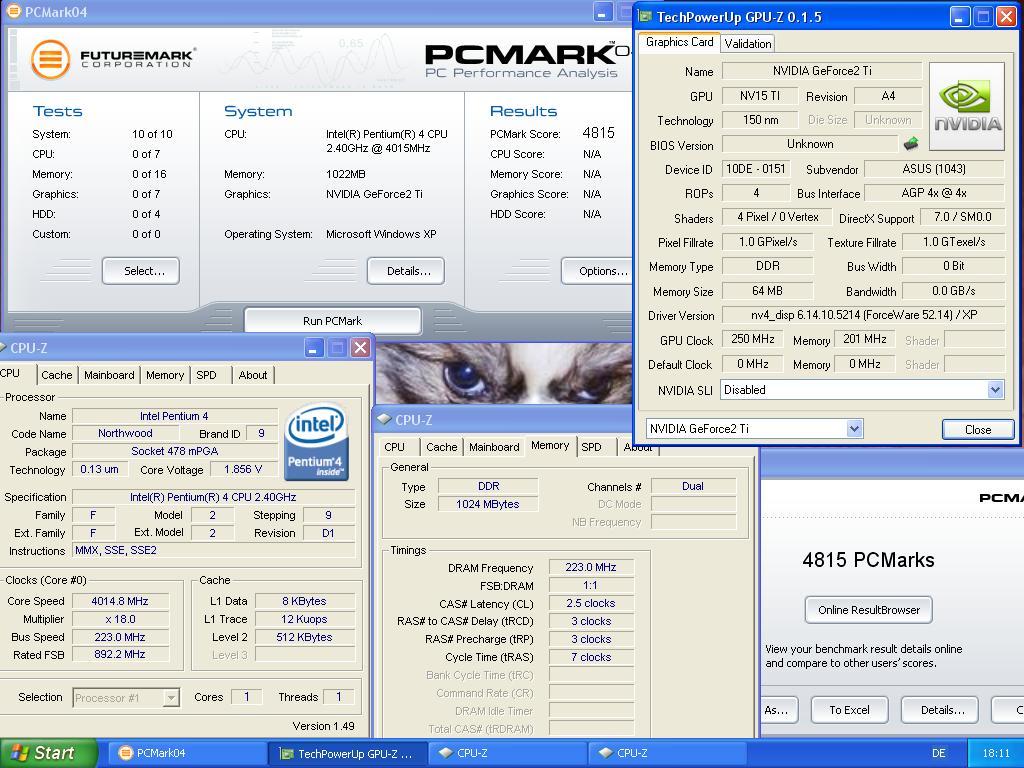Click the Memory Size value 64 MB in GPU-Z
This screenshot has width=1024, height=768.
(767, 291)
